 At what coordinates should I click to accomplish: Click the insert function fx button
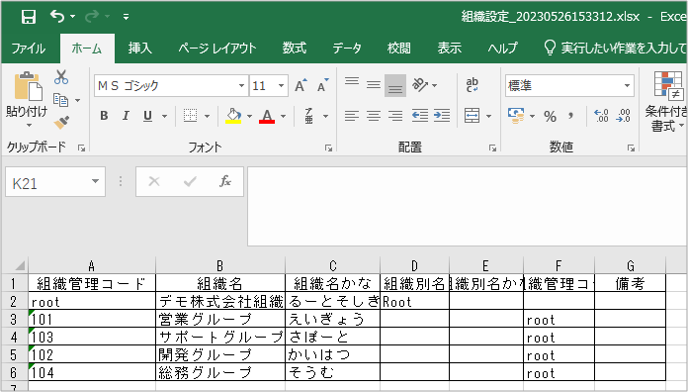coord(225,181)
